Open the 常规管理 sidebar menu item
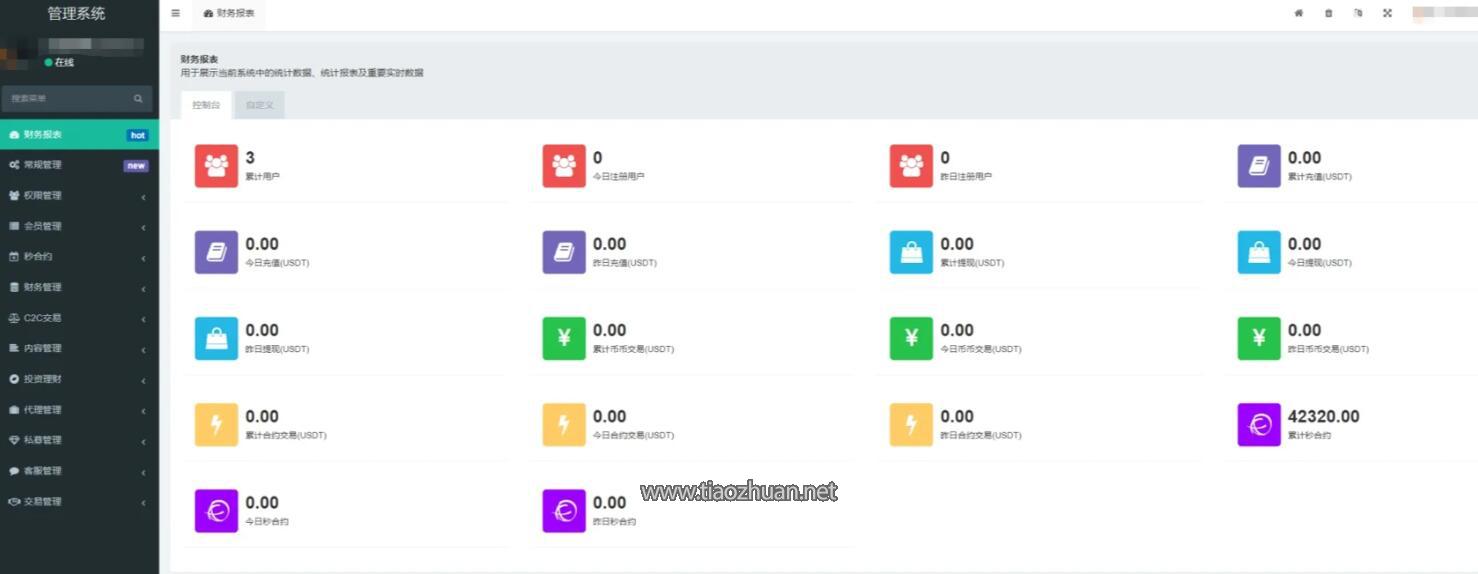The image size is (1478, 574). [x=79, y=165]
